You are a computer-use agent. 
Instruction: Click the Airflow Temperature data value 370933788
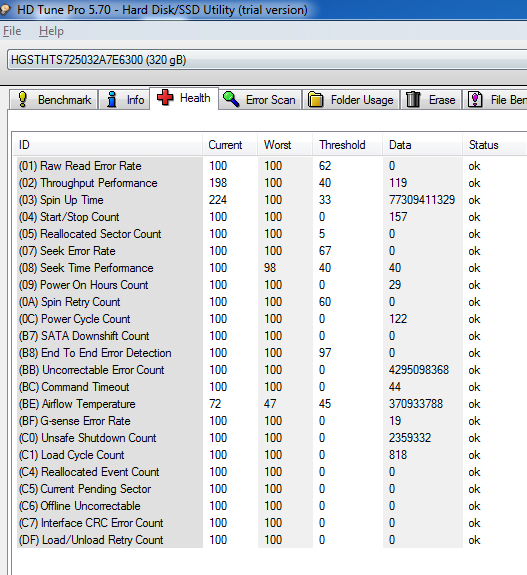click(416, 404)
